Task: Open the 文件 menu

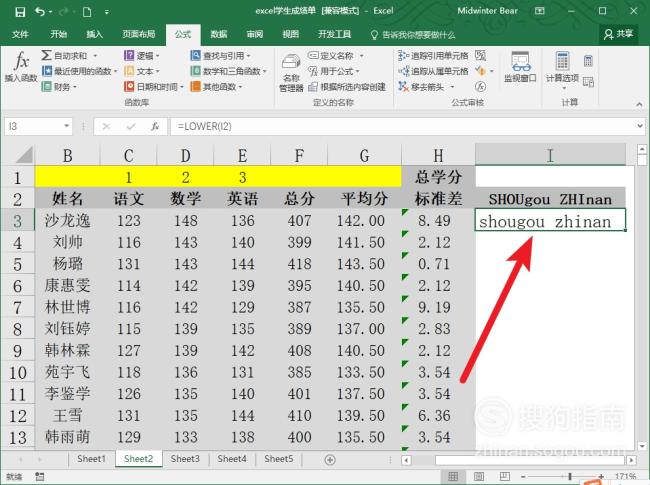Action: (20, 34)
